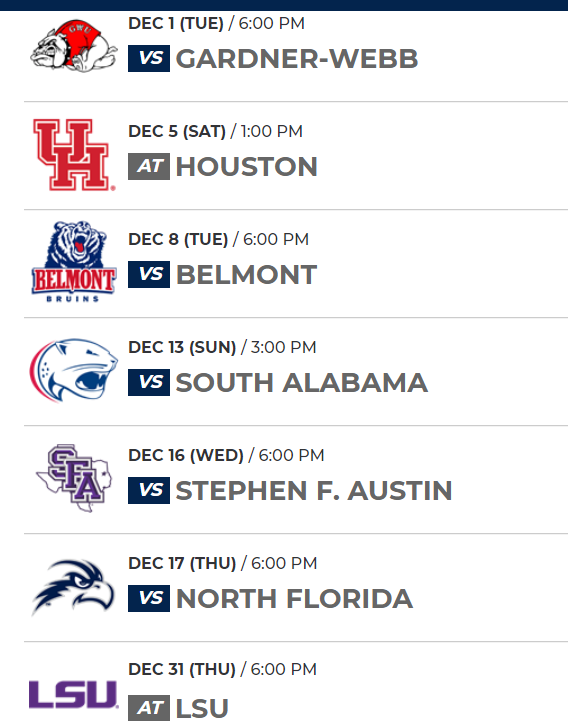Click the North Florida osprey logo
This screenshot has width=568, height=721.
coord(74,587)
